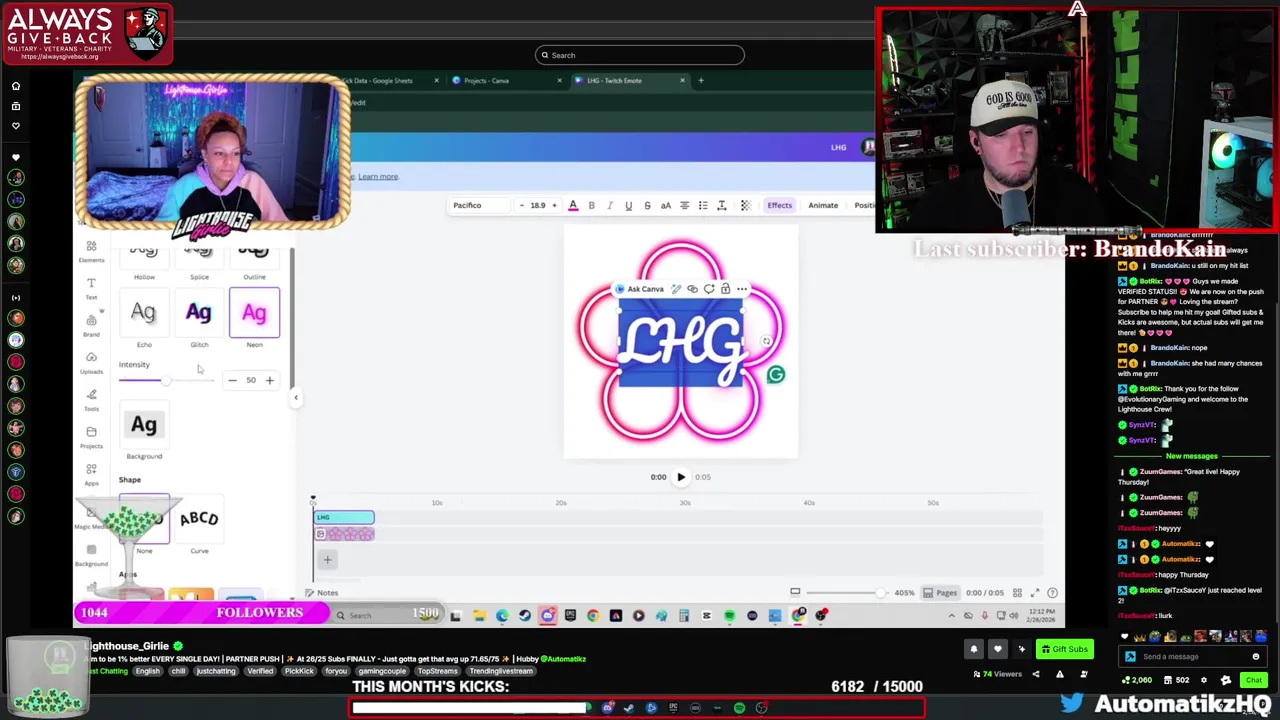1280x720 pixels.
Task: Toggle the Pages view button
Action: click(x=940, y=593)
